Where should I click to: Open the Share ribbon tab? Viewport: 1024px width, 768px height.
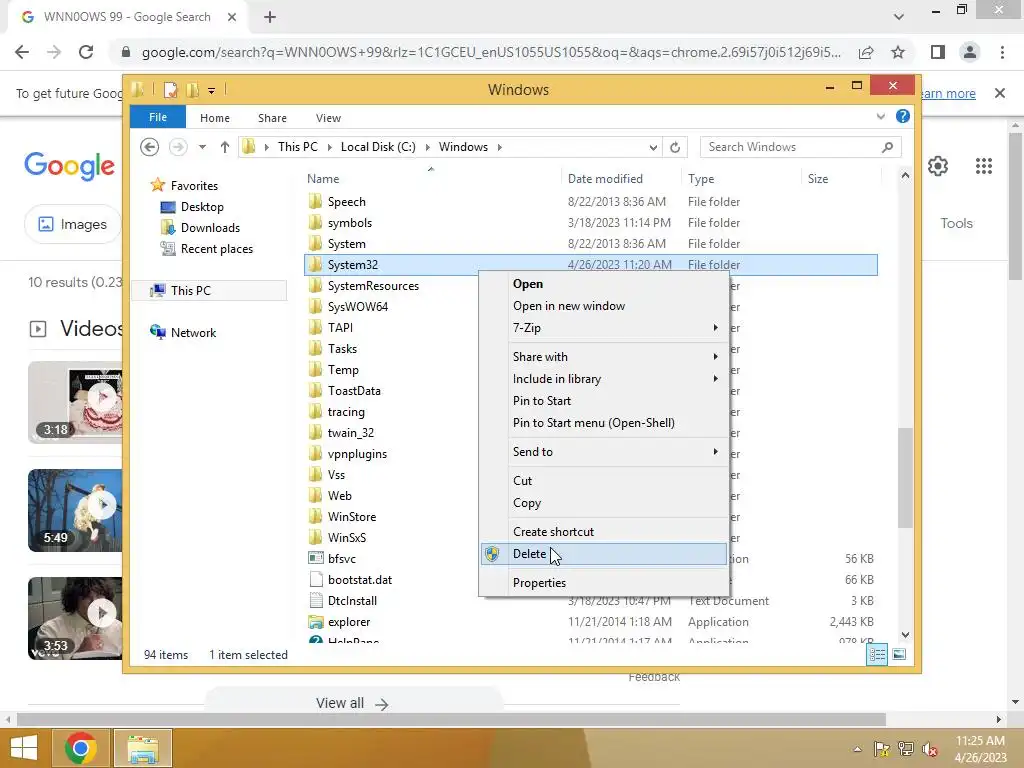coord(272,118)
